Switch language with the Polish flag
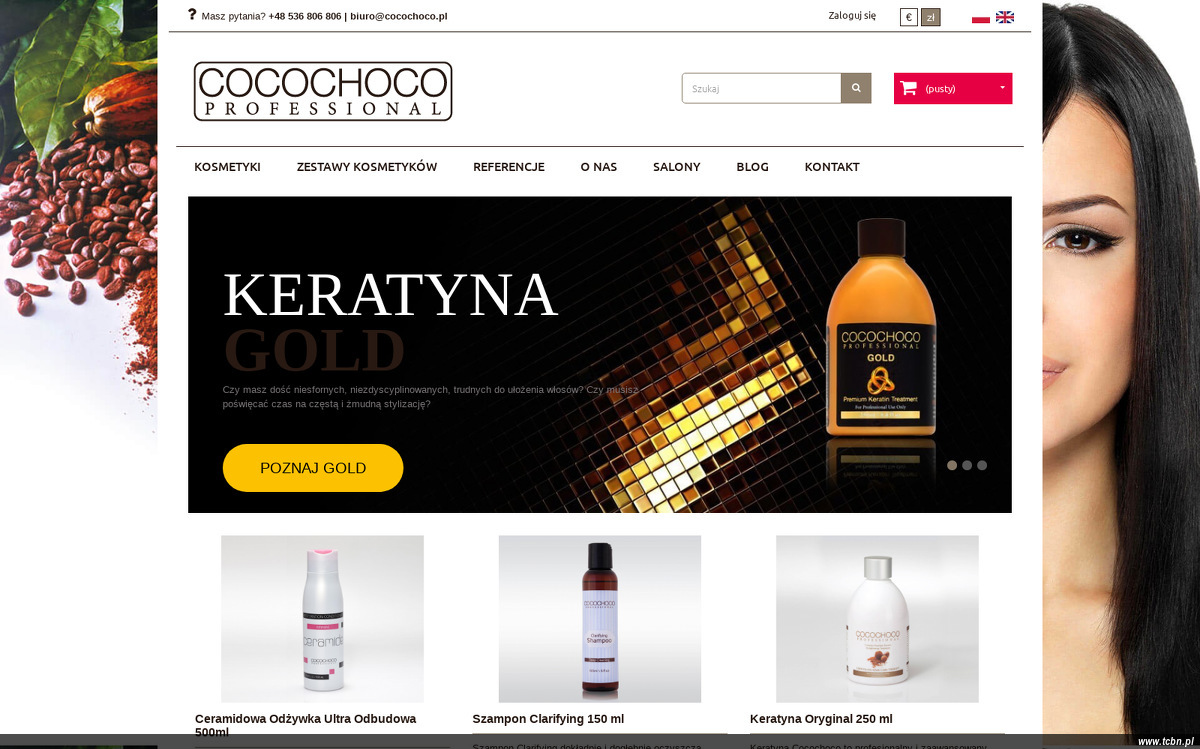Screen dimensions: 1200x749 [x=981, y=17]
